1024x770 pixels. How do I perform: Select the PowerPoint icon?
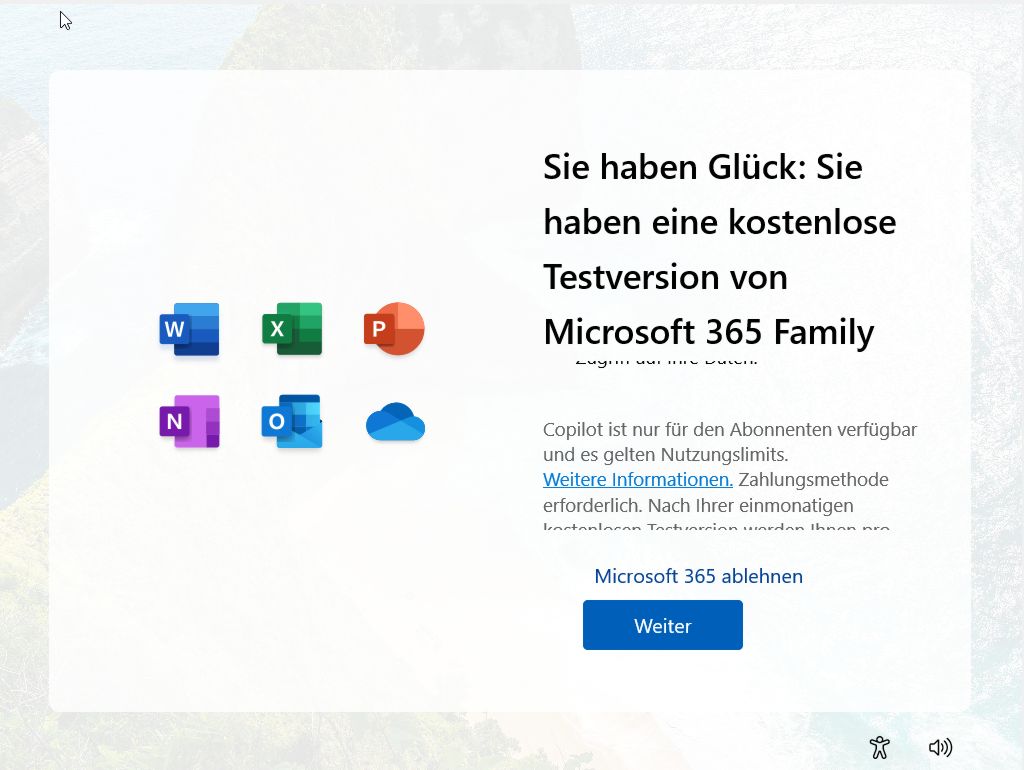pos(394,329)
